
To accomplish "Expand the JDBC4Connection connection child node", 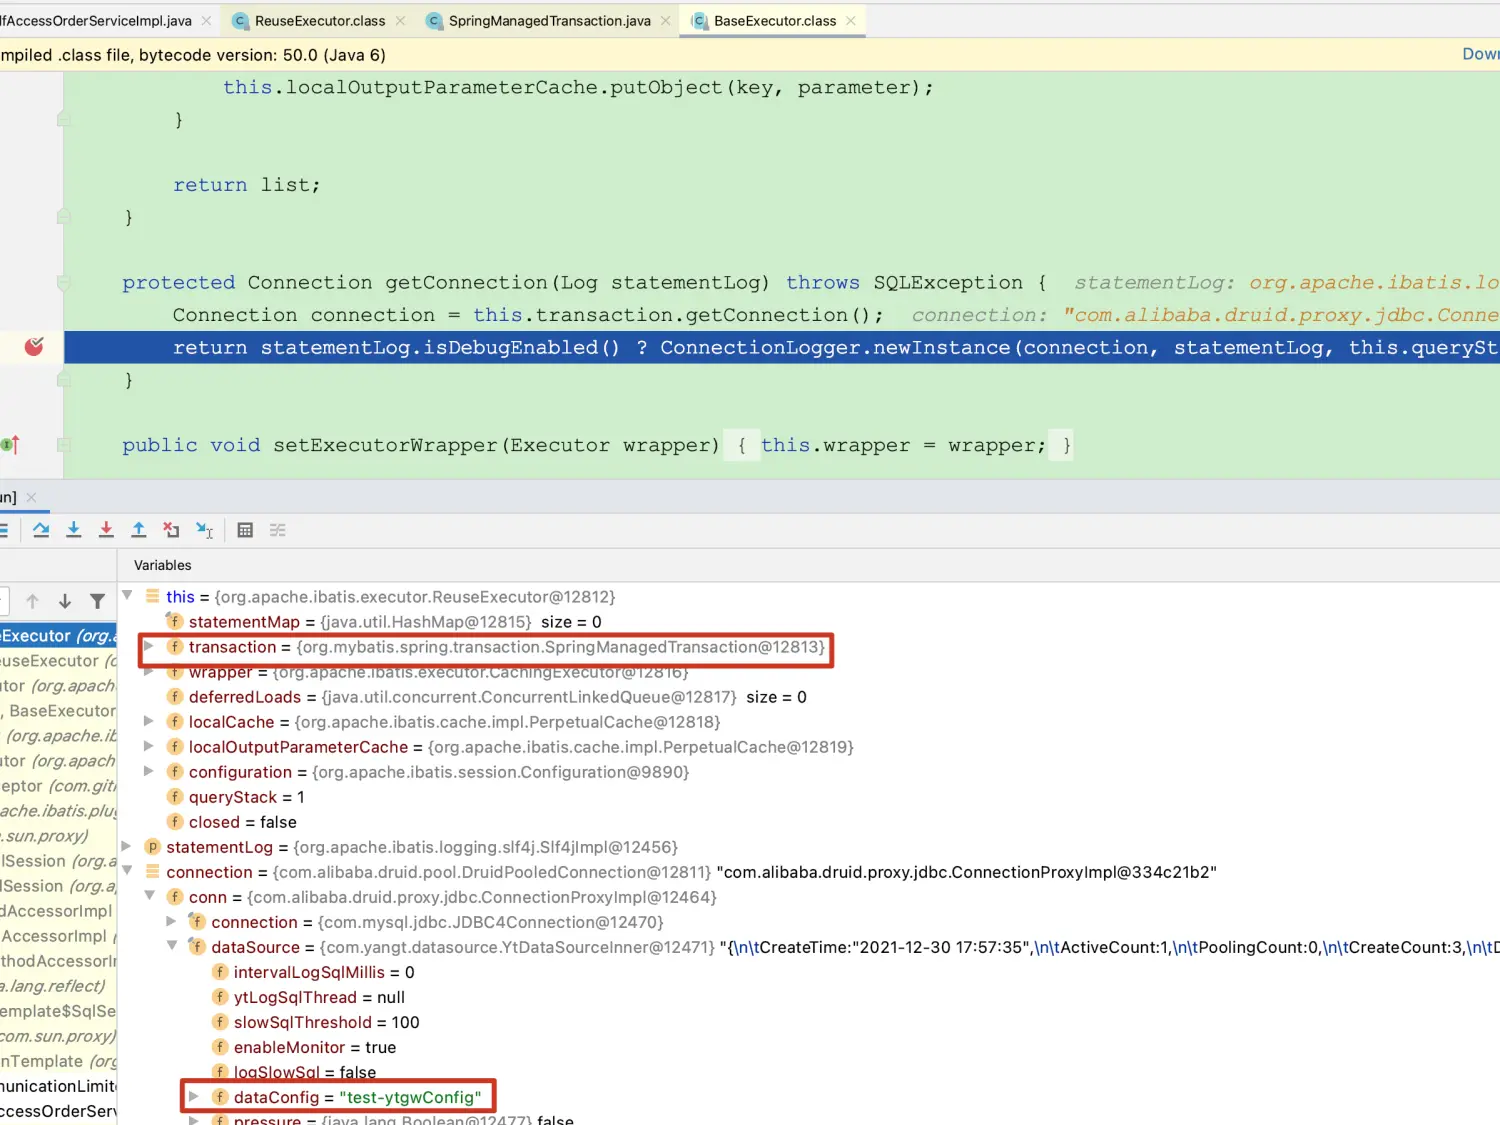I will (x=171, y=922).
